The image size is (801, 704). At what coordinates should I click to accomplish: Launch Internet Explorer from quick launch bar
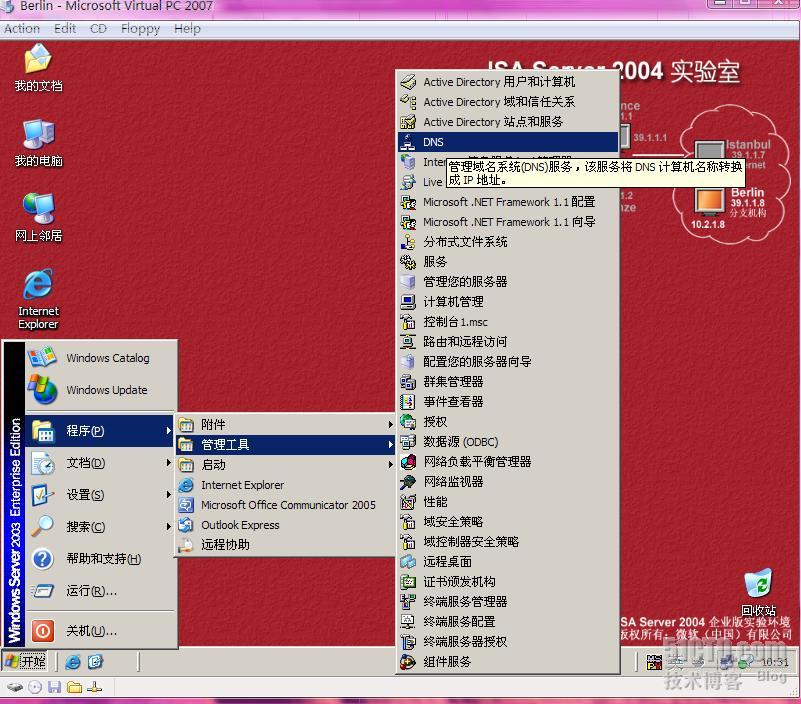click(x=73, y=663)
